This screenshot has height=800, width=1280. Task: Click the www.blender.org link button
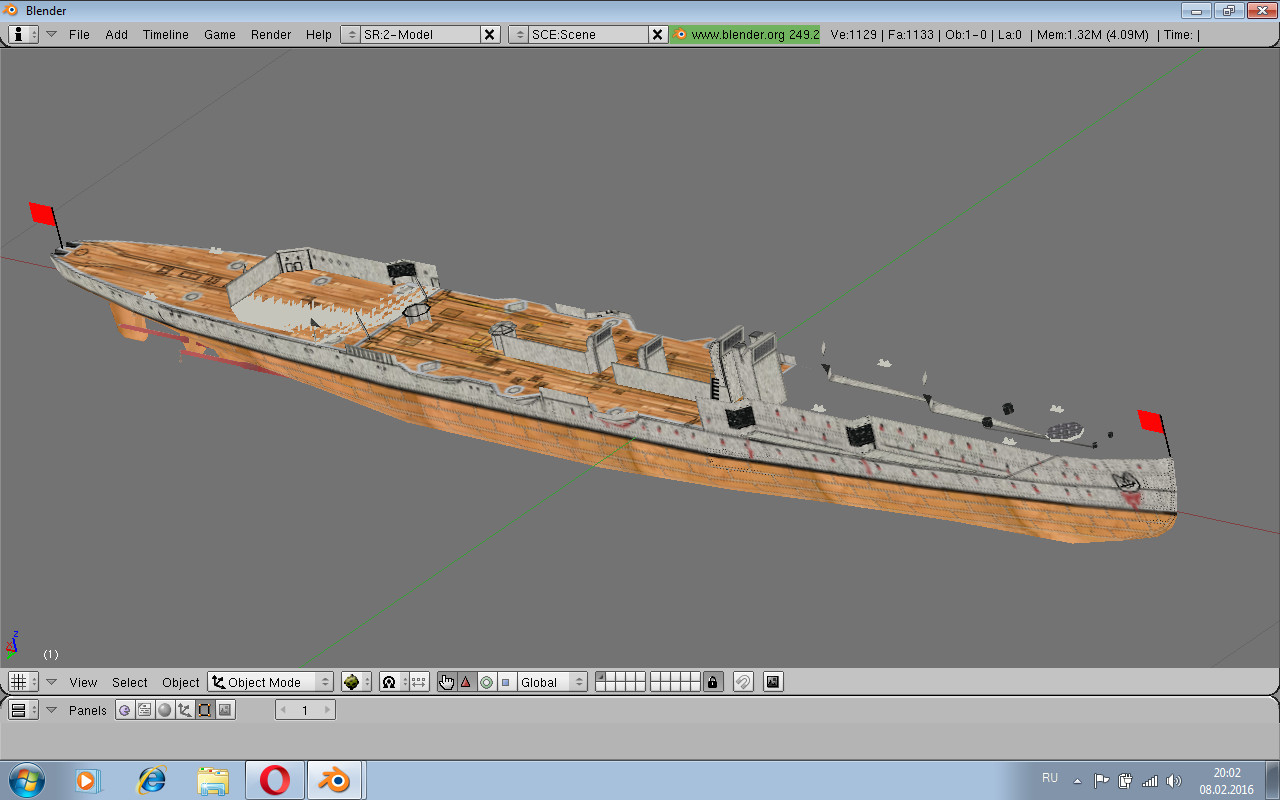point(745,34)
